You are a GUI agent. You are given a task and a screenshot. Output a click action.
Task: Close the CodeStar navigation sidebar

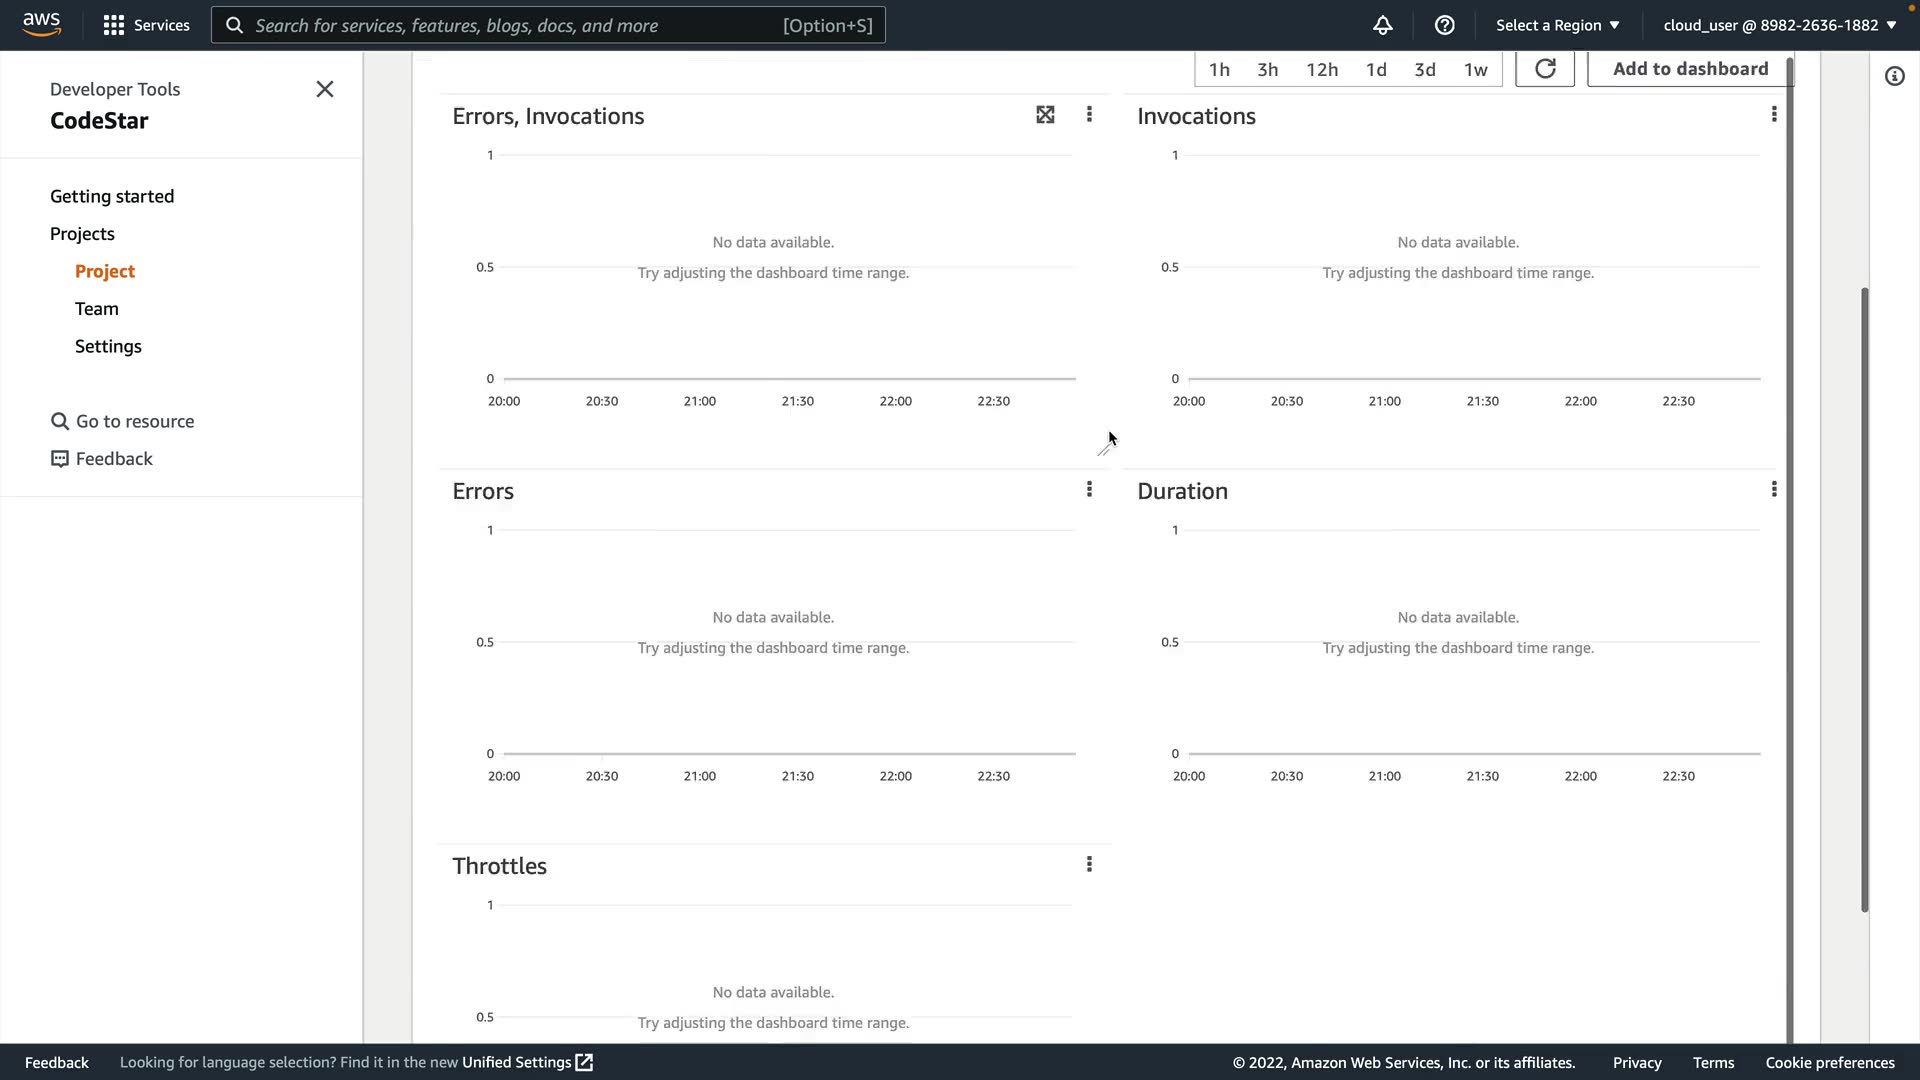click(325, 89)
